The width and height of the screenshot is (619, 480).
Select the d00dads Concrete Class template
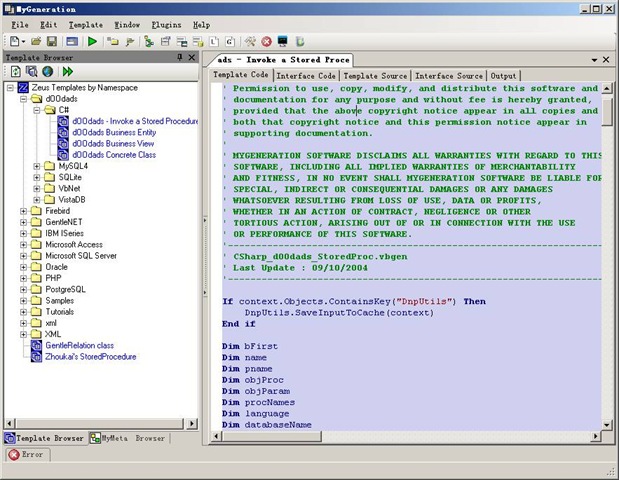114,155
